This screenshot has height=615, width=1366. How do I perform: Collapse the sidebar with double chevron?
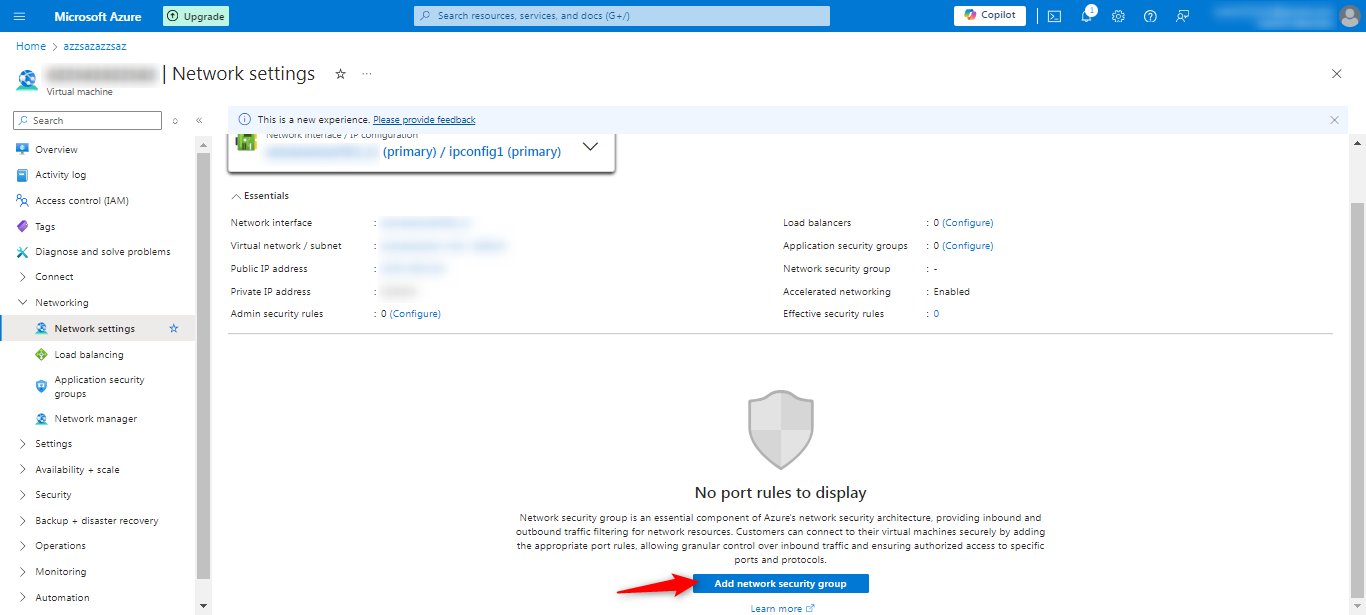click(x=199, y=121)
